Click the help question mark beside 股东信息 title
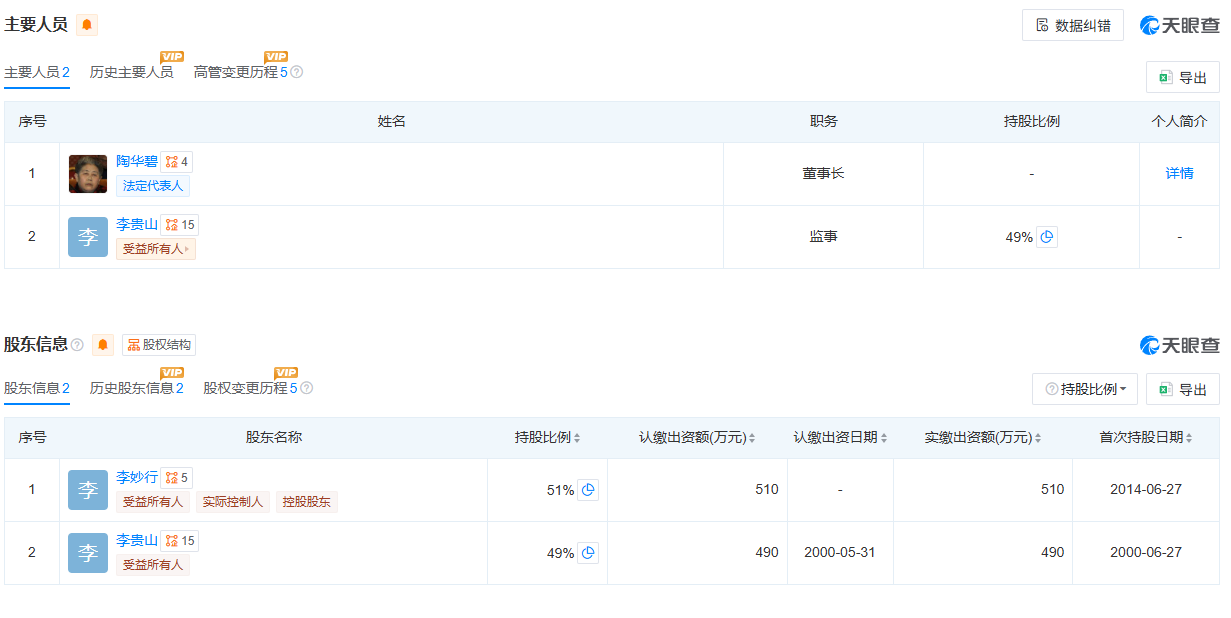The image size is (1231, 618). [78, 345]
